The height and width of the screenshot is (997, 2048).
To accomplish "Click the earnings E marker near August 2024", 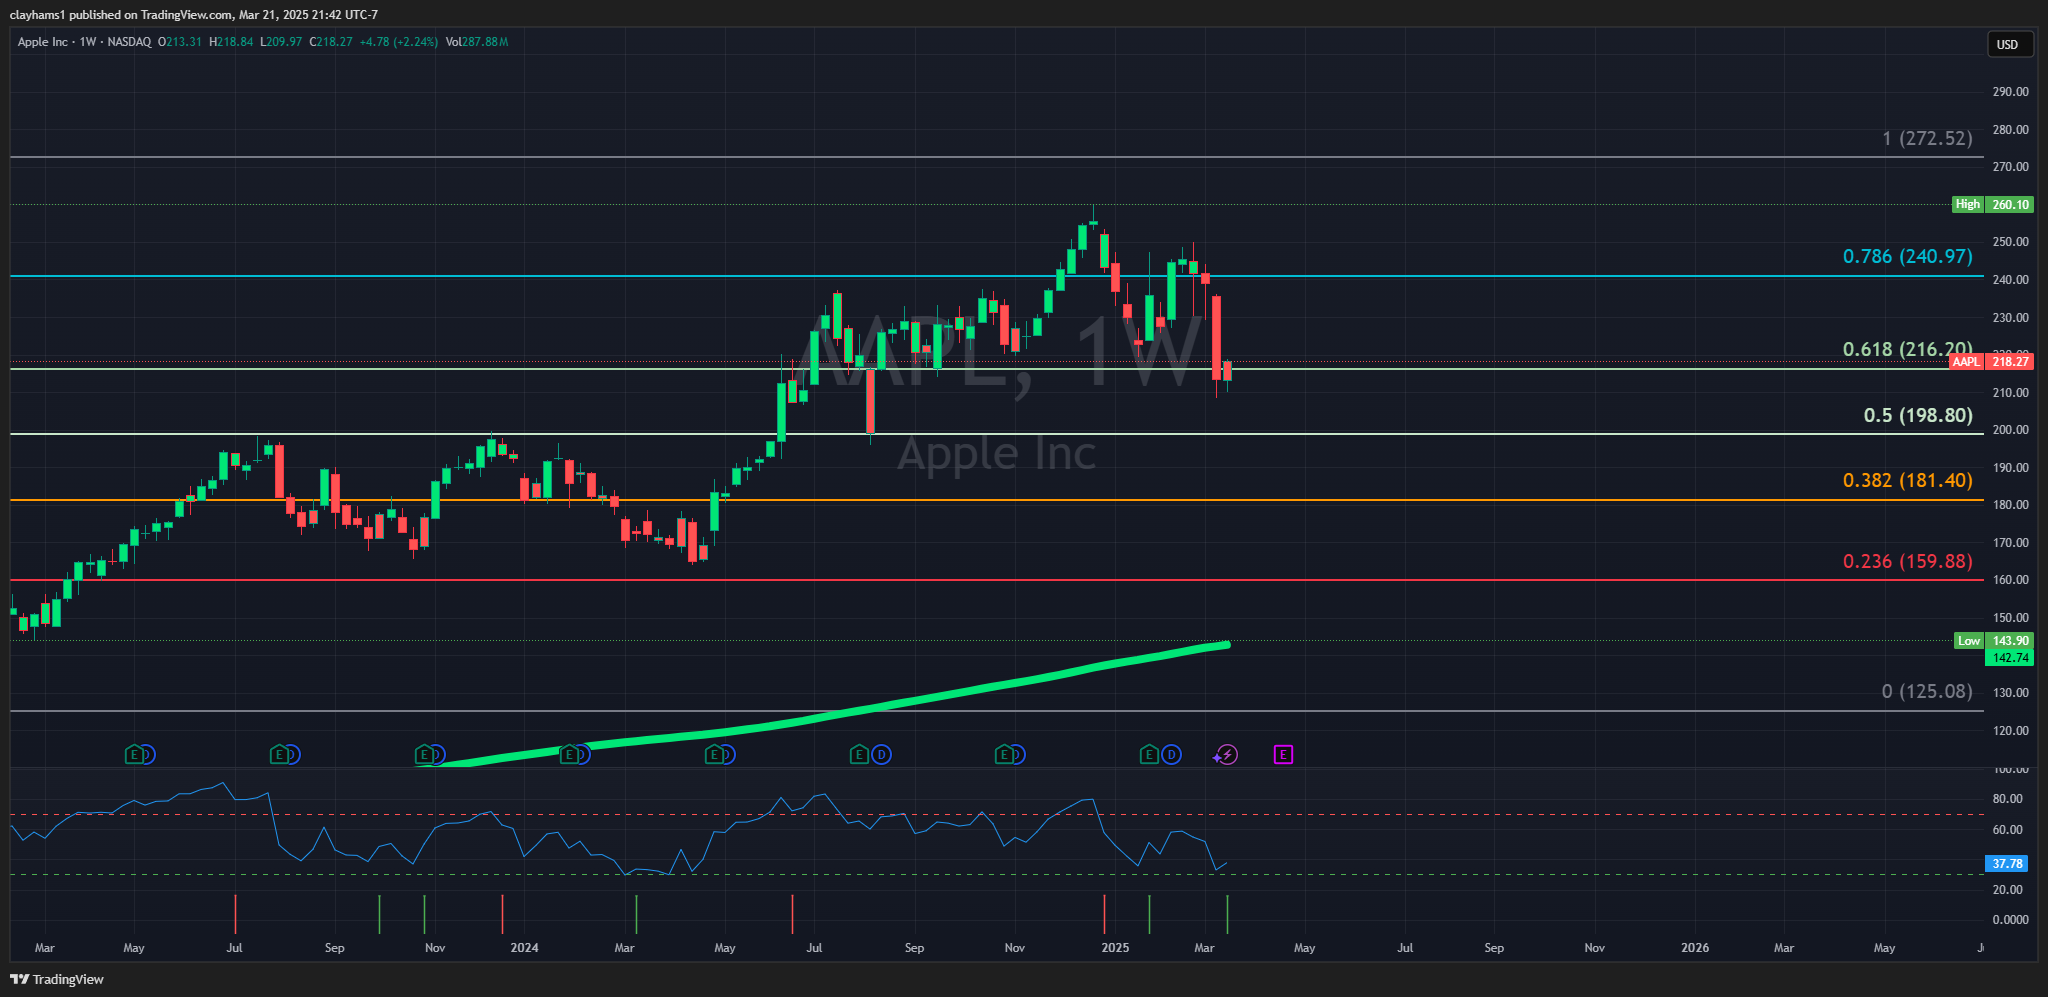I will (859, 755).
